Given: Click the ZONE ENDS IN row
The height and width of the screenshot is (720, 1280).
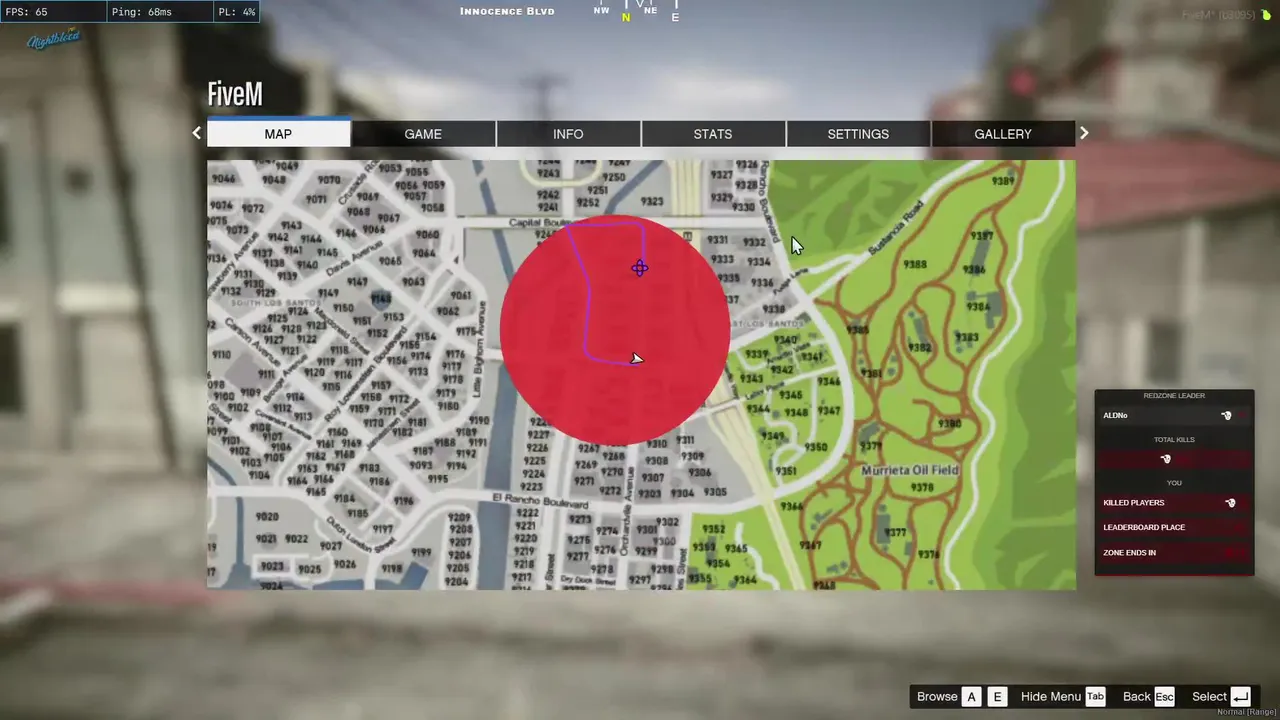Looking at the screenshot, I should point(1174,552).
